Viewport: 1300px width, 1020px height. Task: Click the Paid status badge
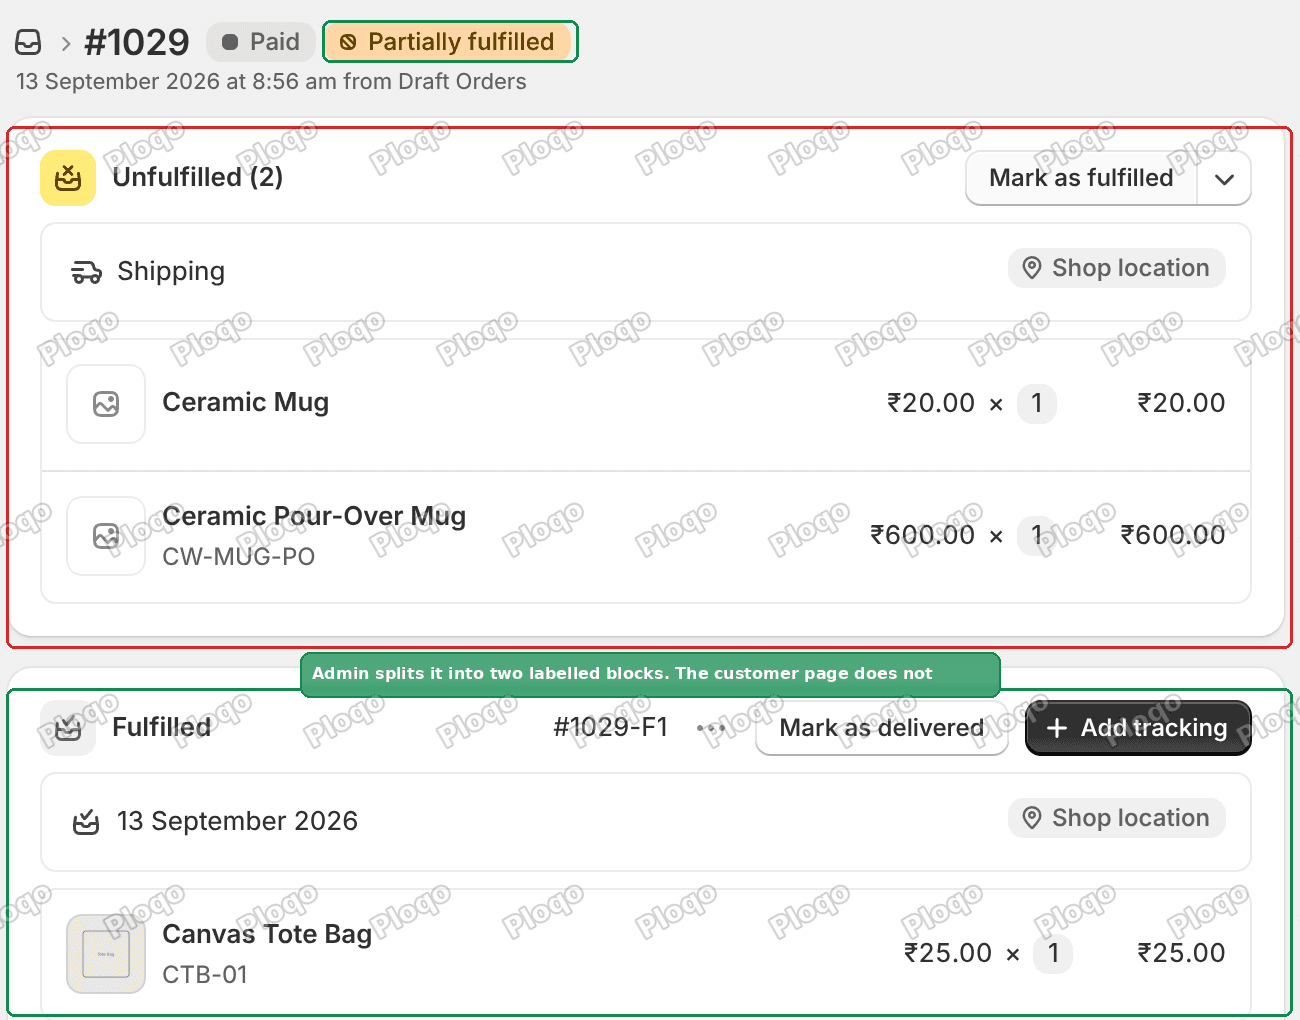click(x=261, y=42)
